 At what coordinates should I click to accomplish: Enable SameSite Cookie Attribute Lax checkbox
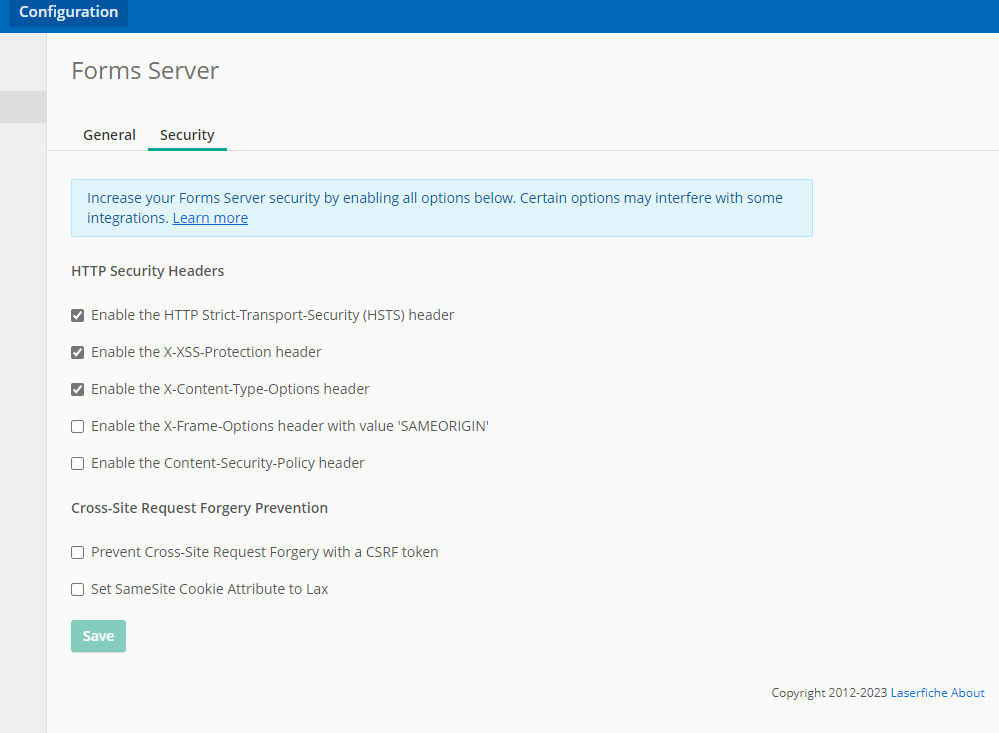point(78,590)
